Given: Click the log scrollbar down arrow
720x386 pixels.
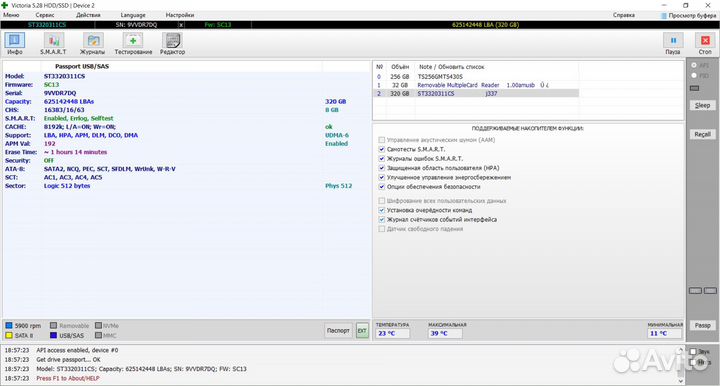Looking at the screenshot, I should pos(681,380).
